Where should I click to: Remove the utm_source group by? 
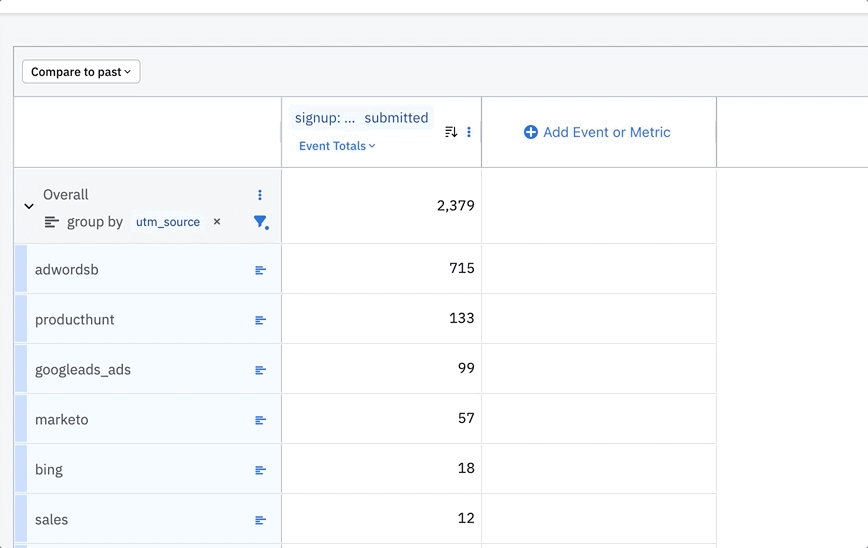pyautogui.click(x=217, y=221)
